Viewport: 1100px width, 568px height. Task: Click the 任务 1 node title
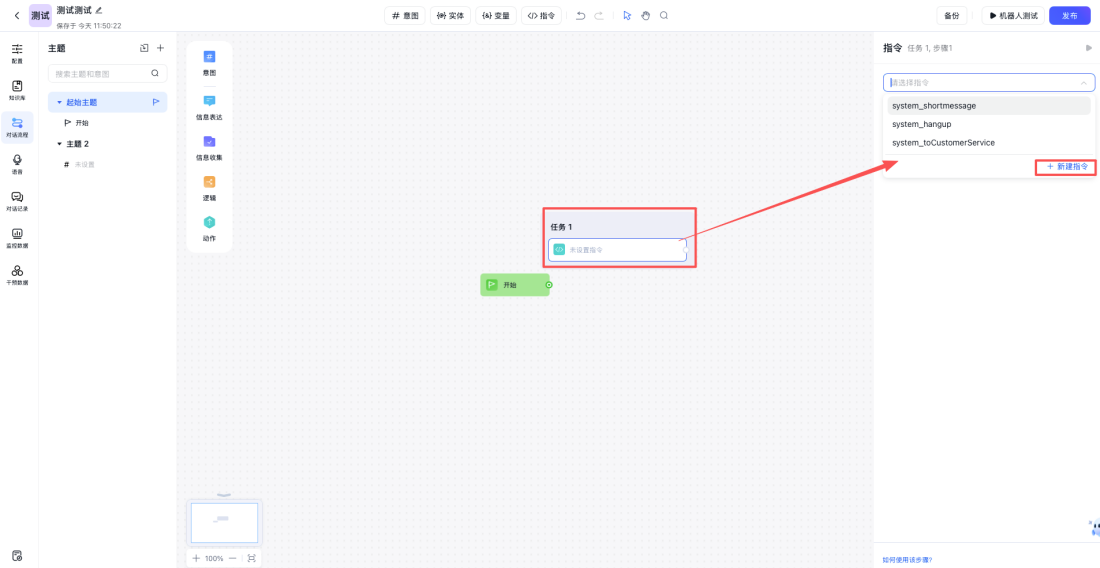(561, 227)
